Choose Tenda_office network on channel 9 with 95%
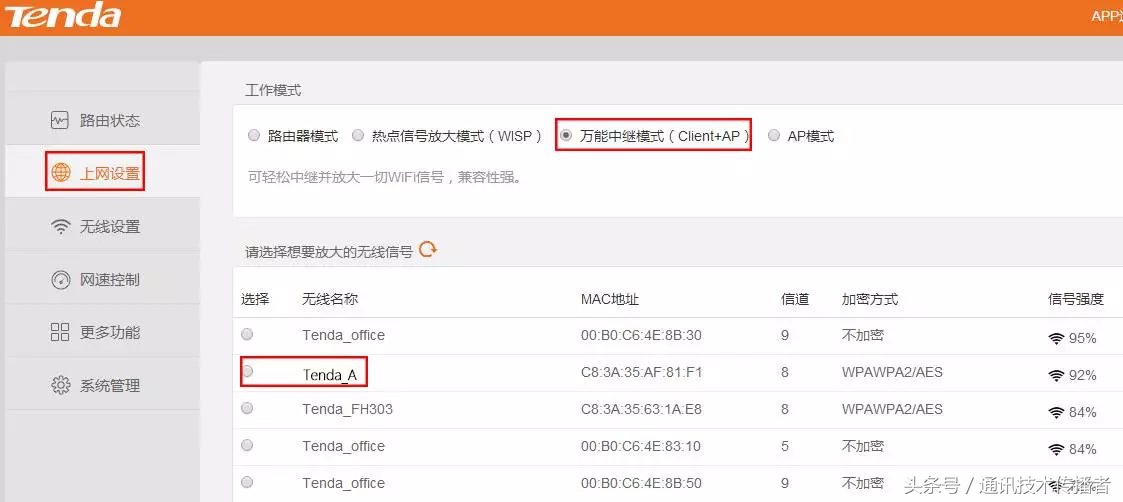This screenshot has width=1123, height=502. [247, 334]
